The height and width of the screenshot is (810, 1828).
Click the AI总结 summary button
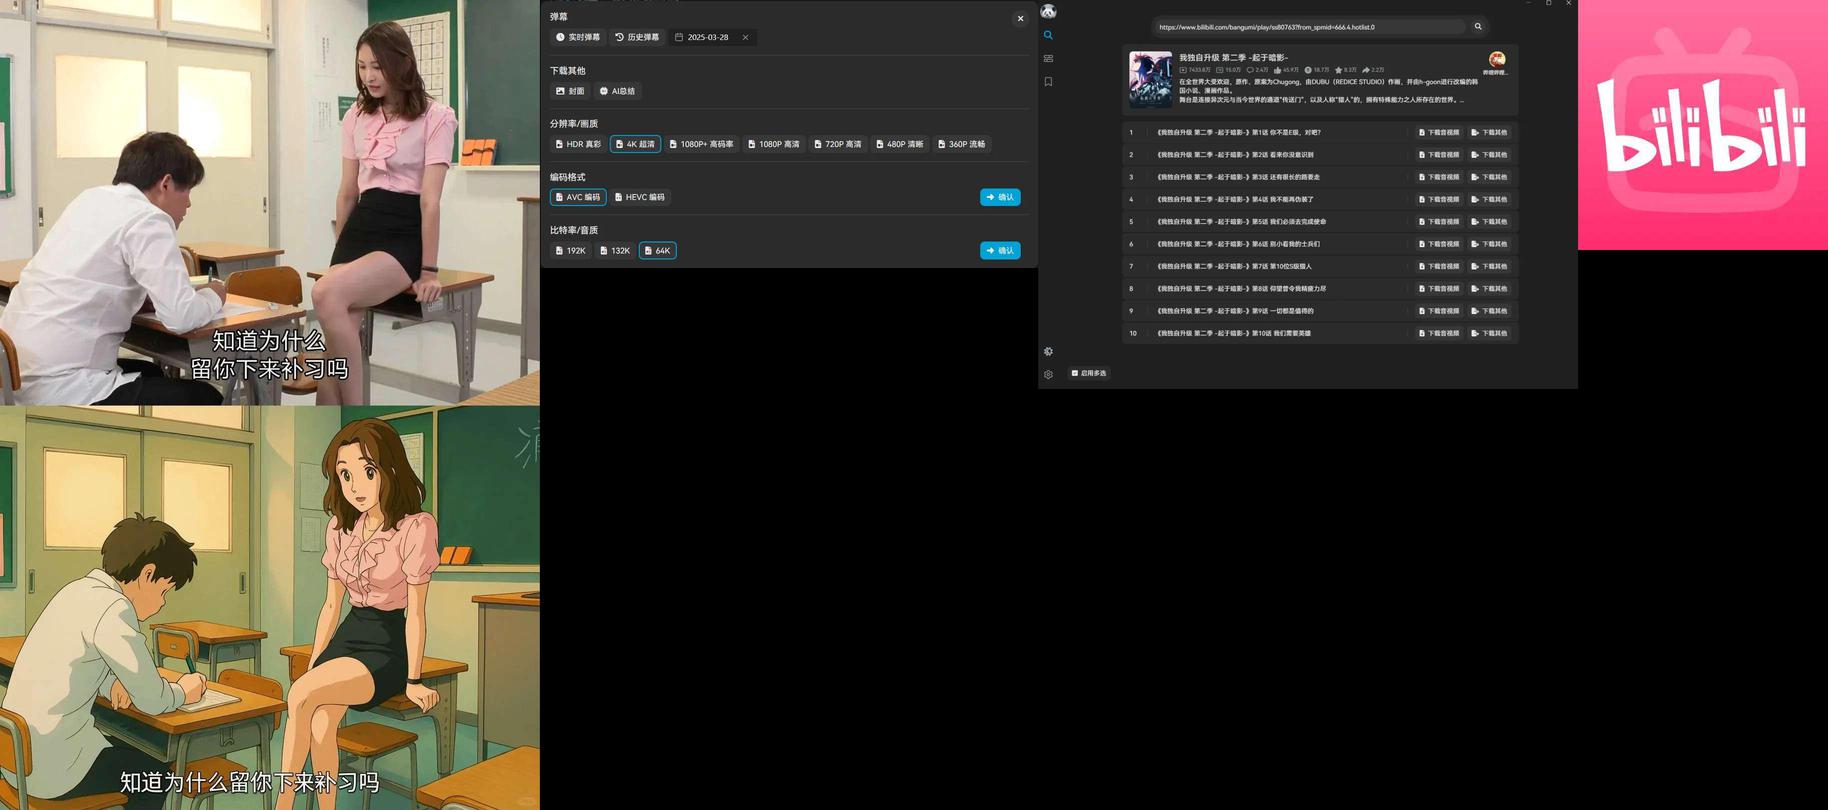pos(617,91)
